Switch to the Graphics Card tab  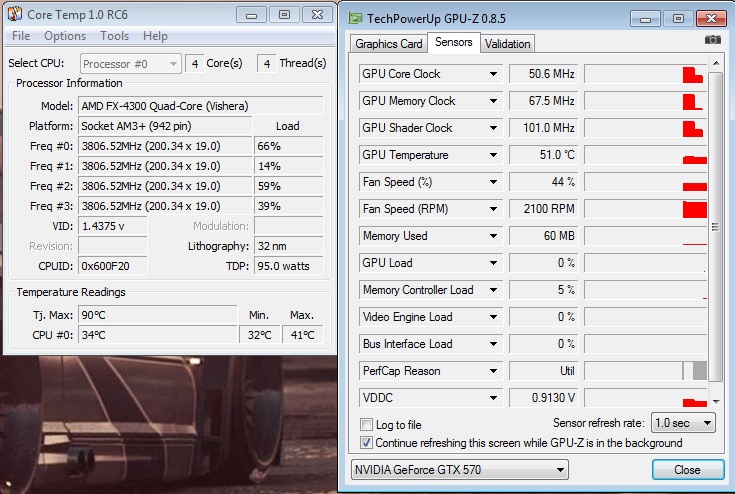pyautogui.click(x=389, y=44)
